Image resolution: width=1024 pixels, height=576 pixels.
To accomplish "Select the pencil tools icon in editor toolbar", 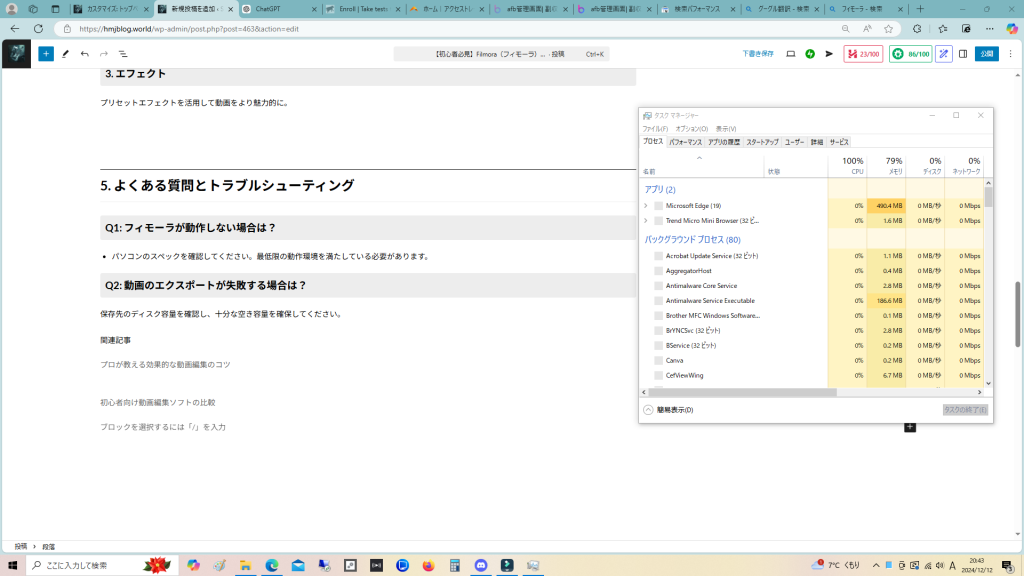I will click(65, 54).
